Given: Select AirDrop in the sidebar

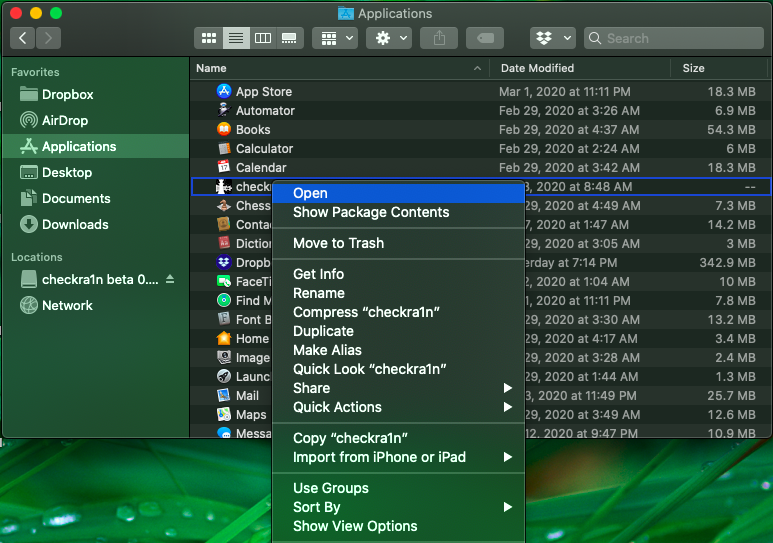Looking at the screenshot, I should click(x=65, y=120).
